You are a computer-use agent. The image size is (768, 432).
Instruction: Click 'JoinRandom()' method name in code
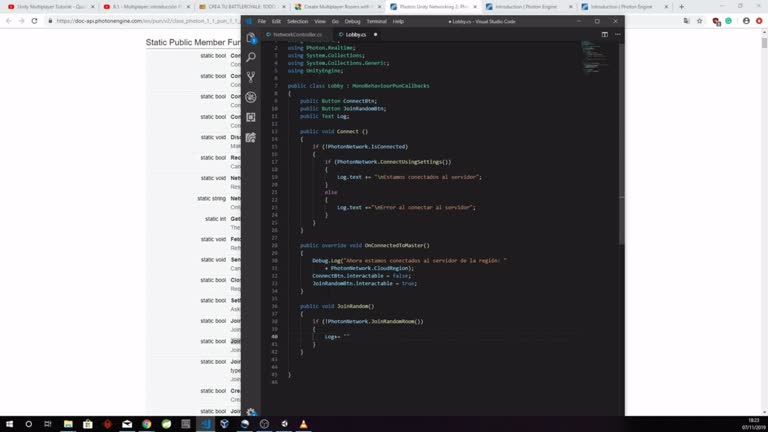coord(356,306)
